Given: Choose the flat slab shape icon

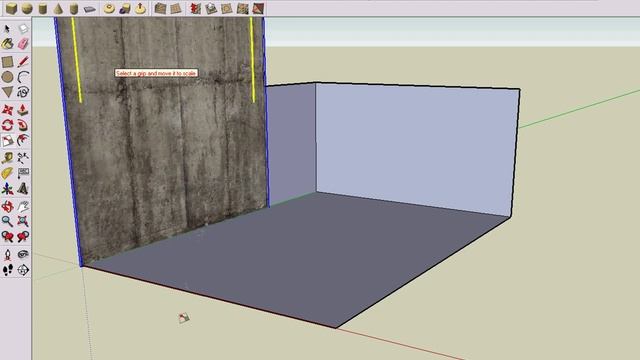Looking at the screenshot, I should pos(89,9).
